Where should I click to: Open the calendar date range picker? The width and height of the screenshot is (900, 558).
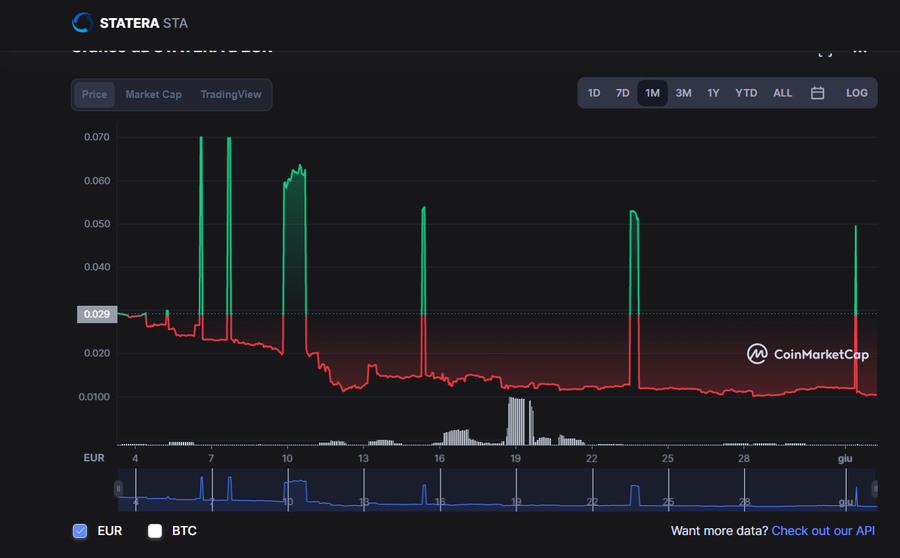pyautogui.click(x=817, y=93)
